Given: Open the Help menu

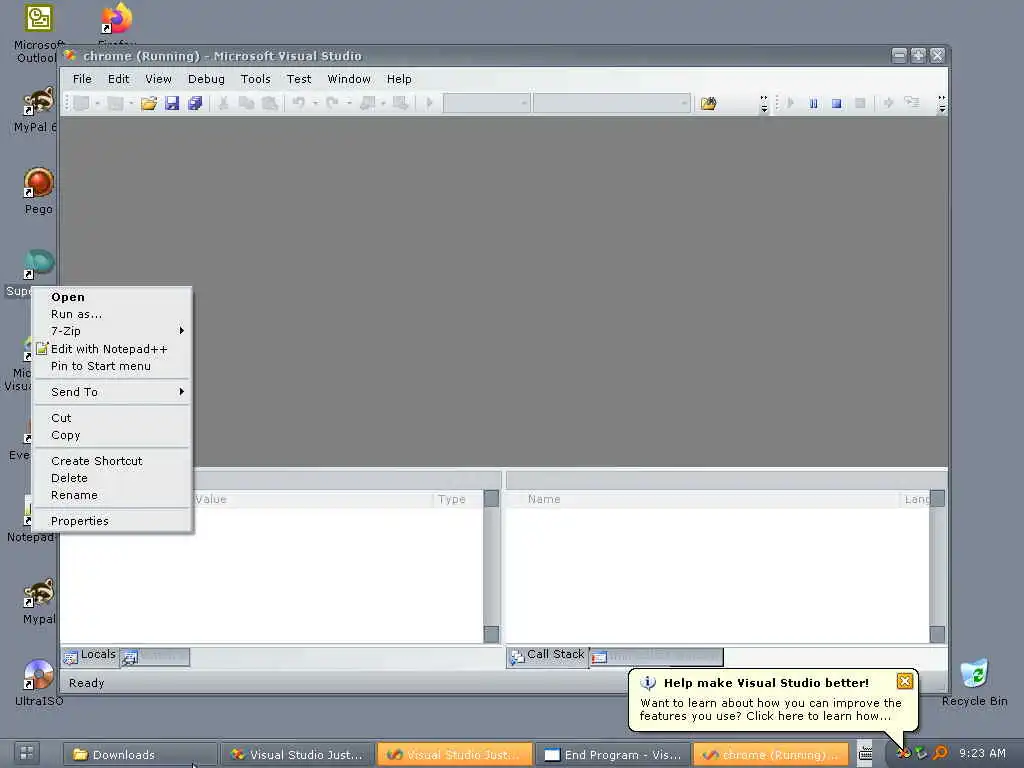Looking at the screenshot, I should tap(399, 79).
